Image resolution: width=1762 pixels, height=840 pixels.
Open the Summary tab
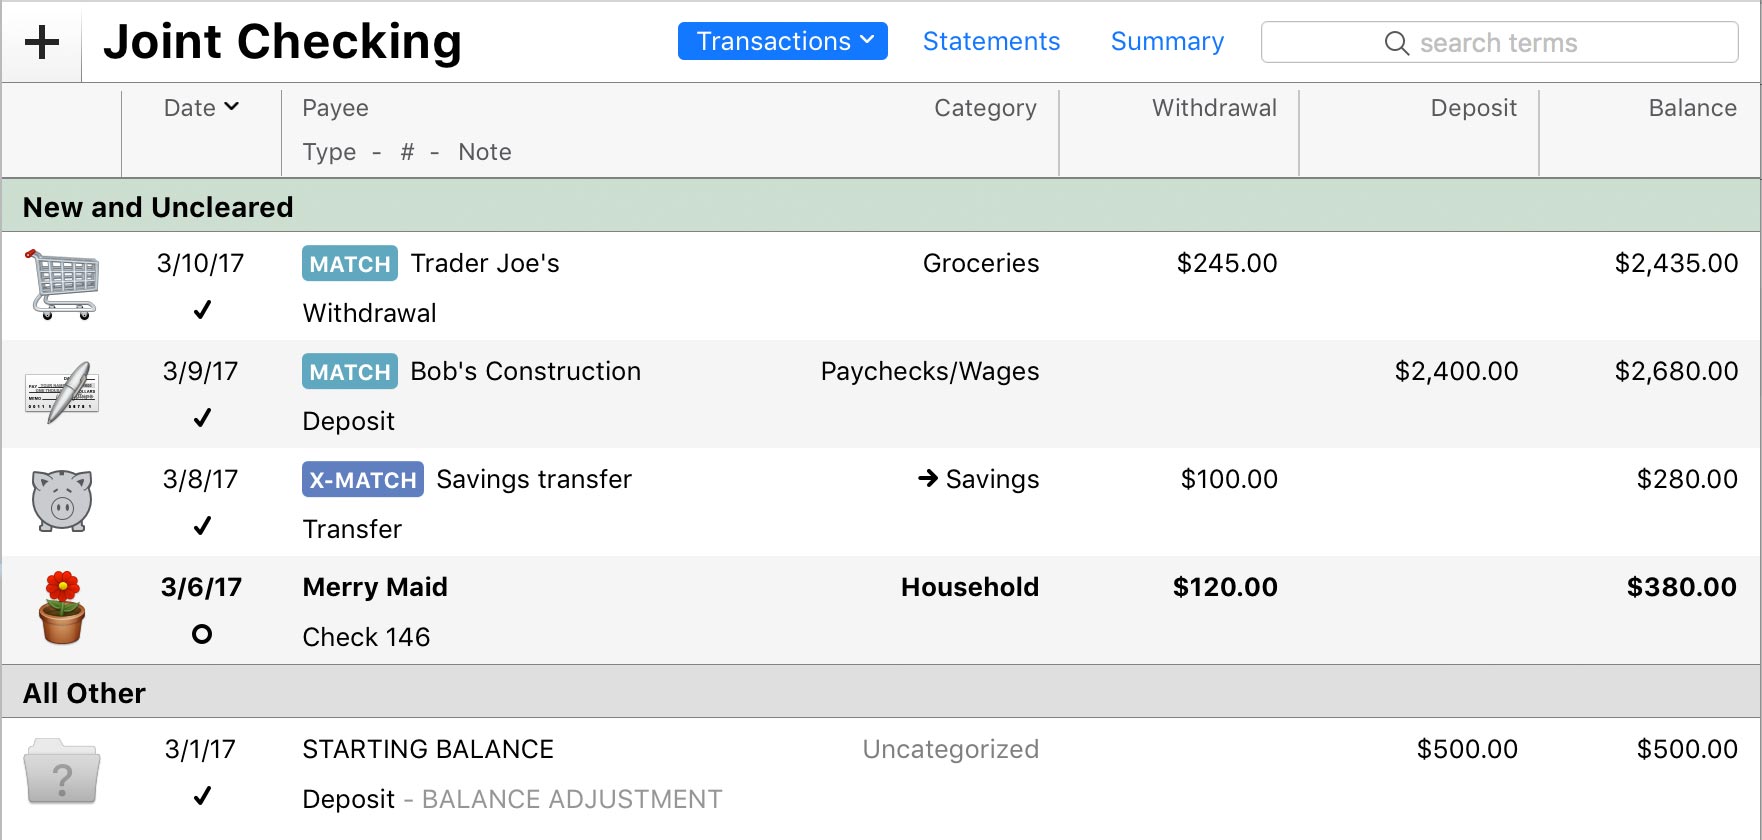(x=1167, y=41)
